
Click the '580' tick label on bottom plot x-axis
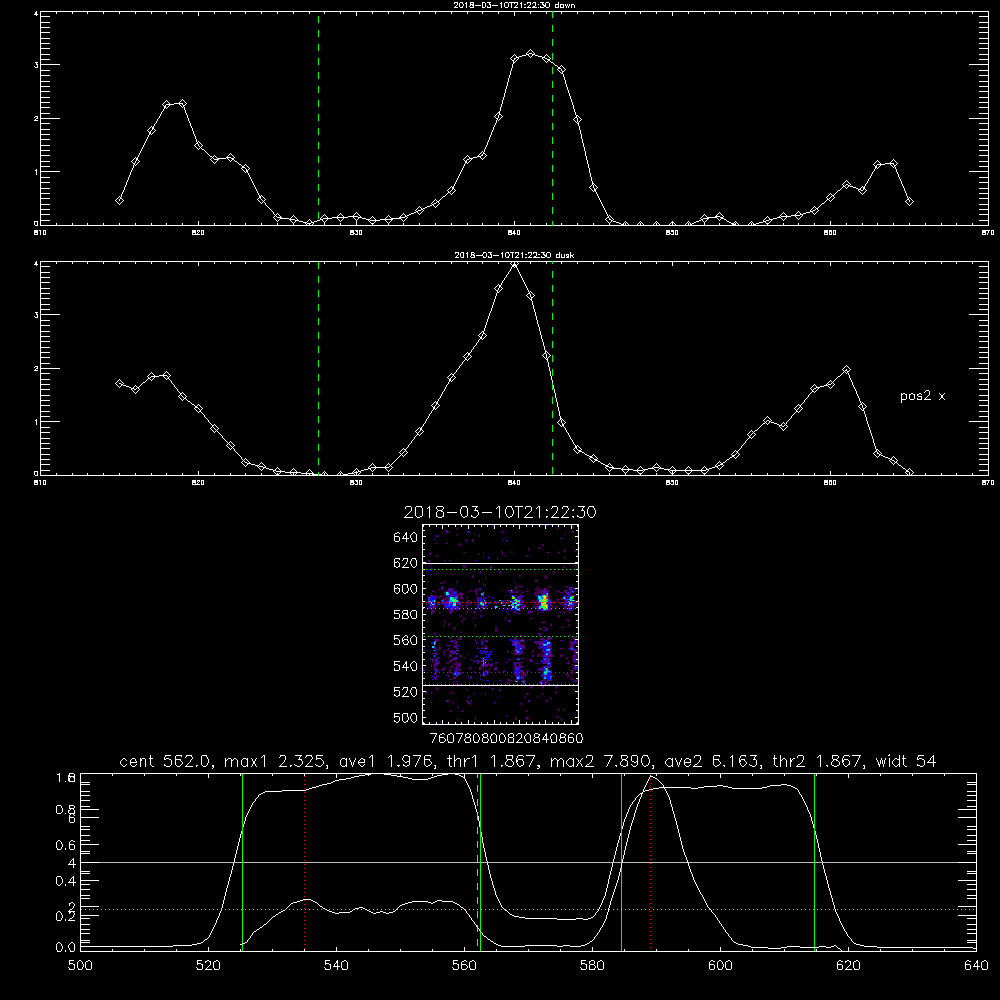pyautogui.click(x=592, y=966)
